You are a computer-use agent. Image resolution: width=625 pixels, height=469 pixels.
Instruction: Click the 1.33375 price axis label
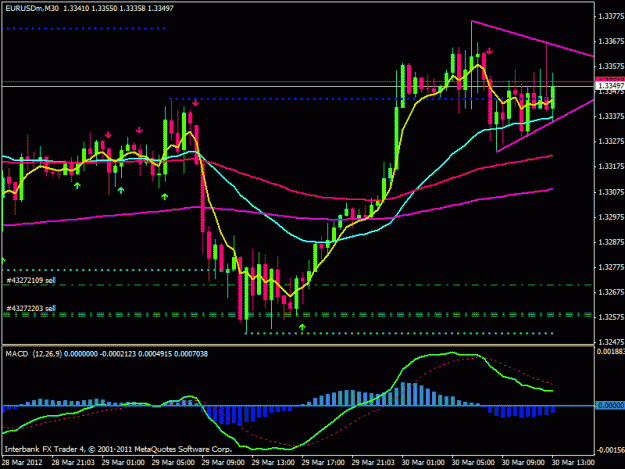(611, 116)
